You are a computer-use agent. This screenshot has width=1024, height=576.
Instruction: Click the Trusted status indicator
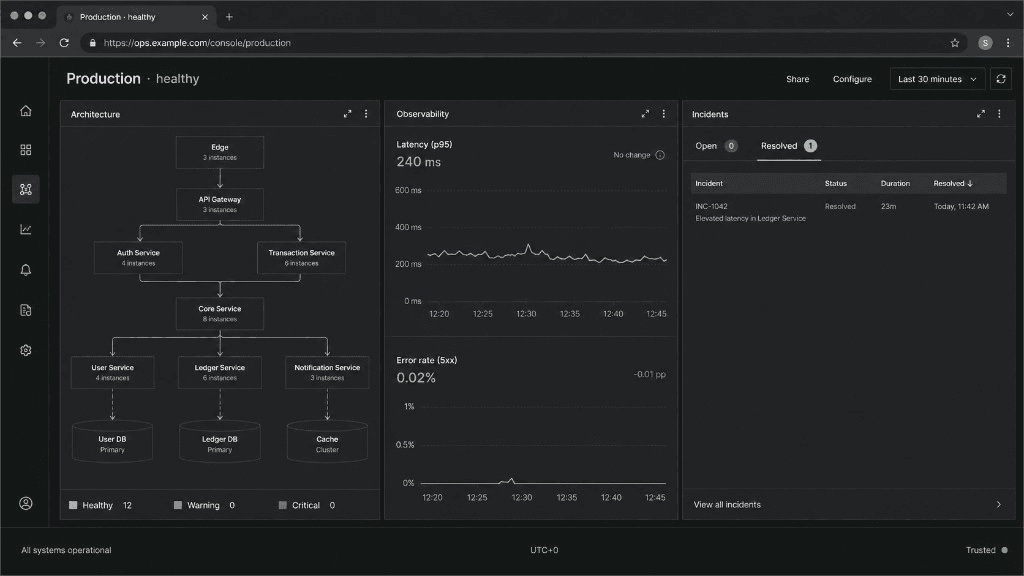point(986,550)
